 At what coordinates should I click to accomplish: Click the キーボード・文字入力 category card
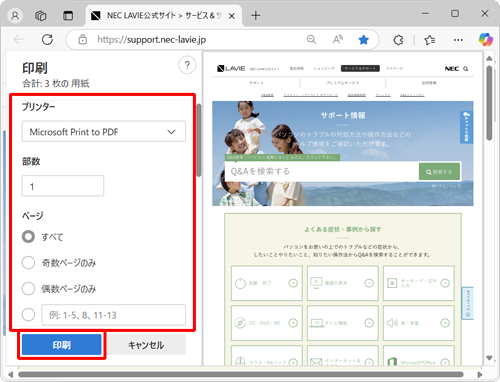[x=419, y=283]
